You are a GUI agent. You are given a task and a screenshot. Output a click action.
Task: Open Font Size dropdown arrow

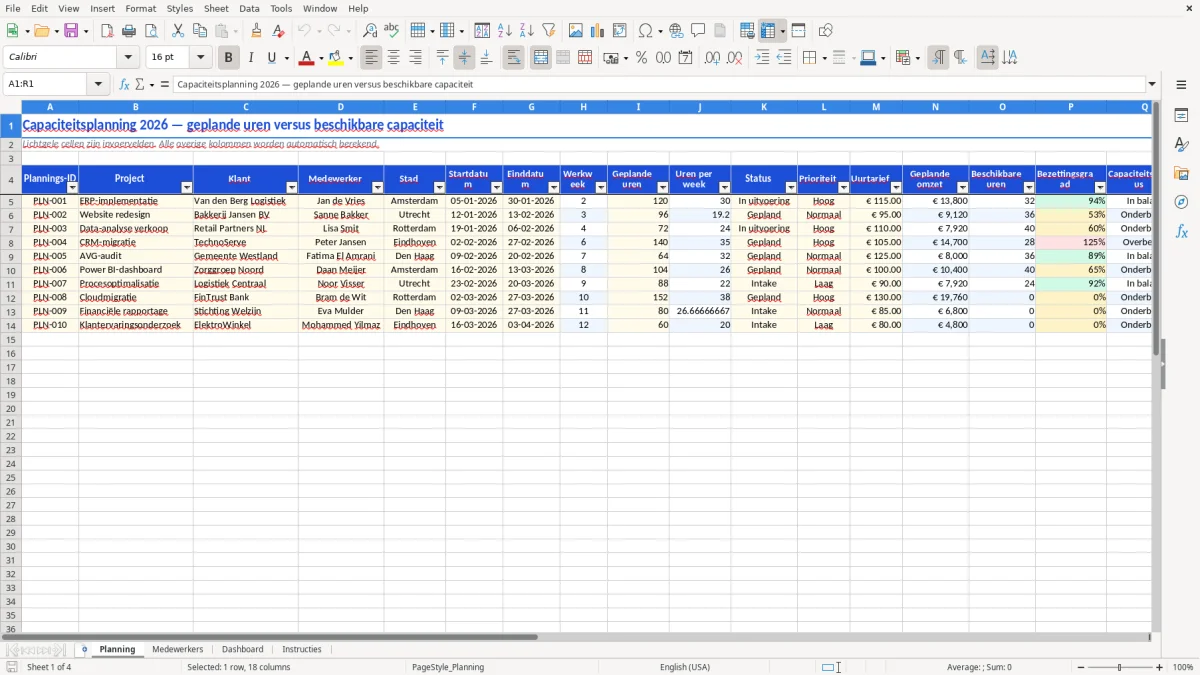pos(201,58)
